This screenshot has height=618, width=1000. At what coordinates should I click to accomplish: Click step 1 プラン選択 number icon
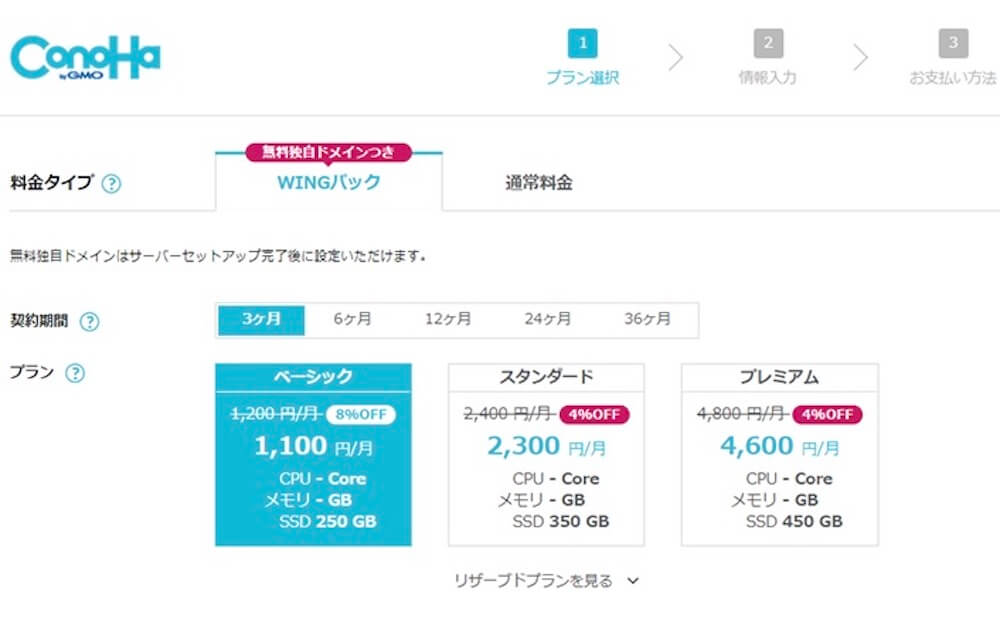point(582,43)
